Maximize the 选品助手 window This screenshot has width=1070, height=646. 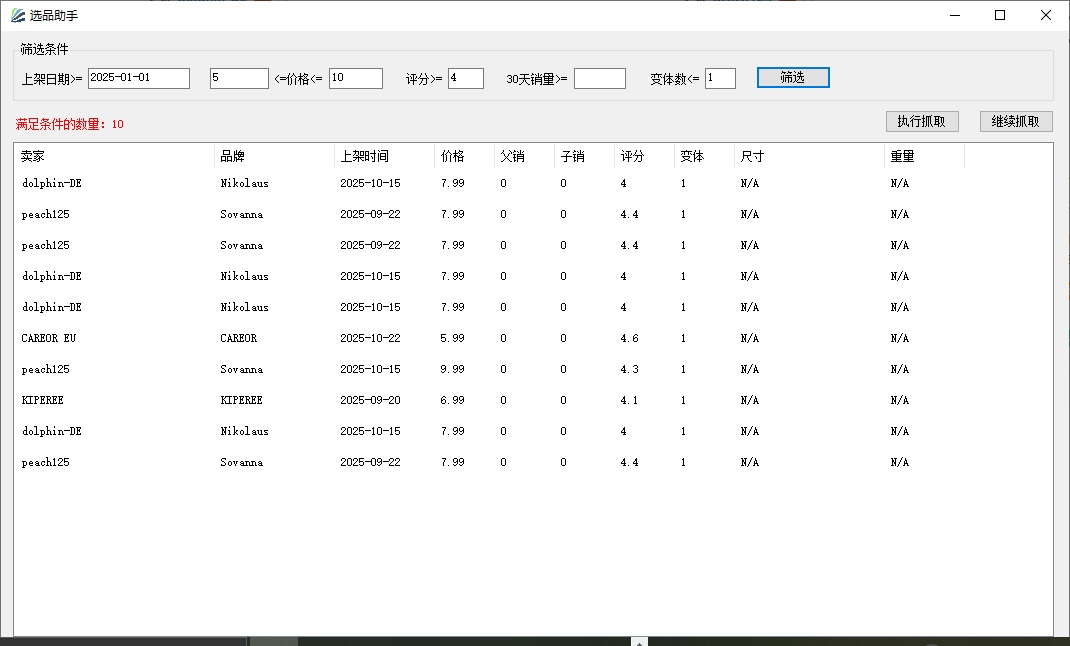point(999,15)
